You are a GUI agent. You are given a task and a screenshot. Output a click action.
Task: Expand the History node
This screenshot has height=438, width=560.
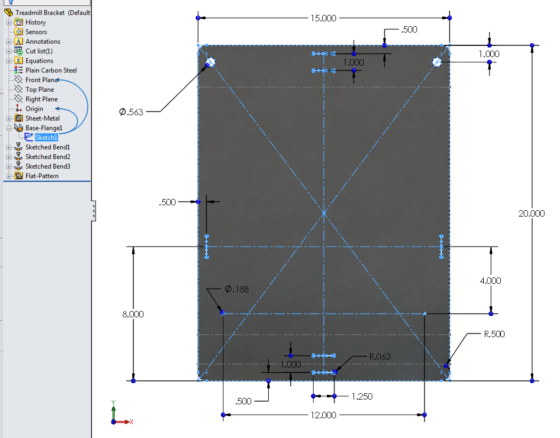(9, 23)
